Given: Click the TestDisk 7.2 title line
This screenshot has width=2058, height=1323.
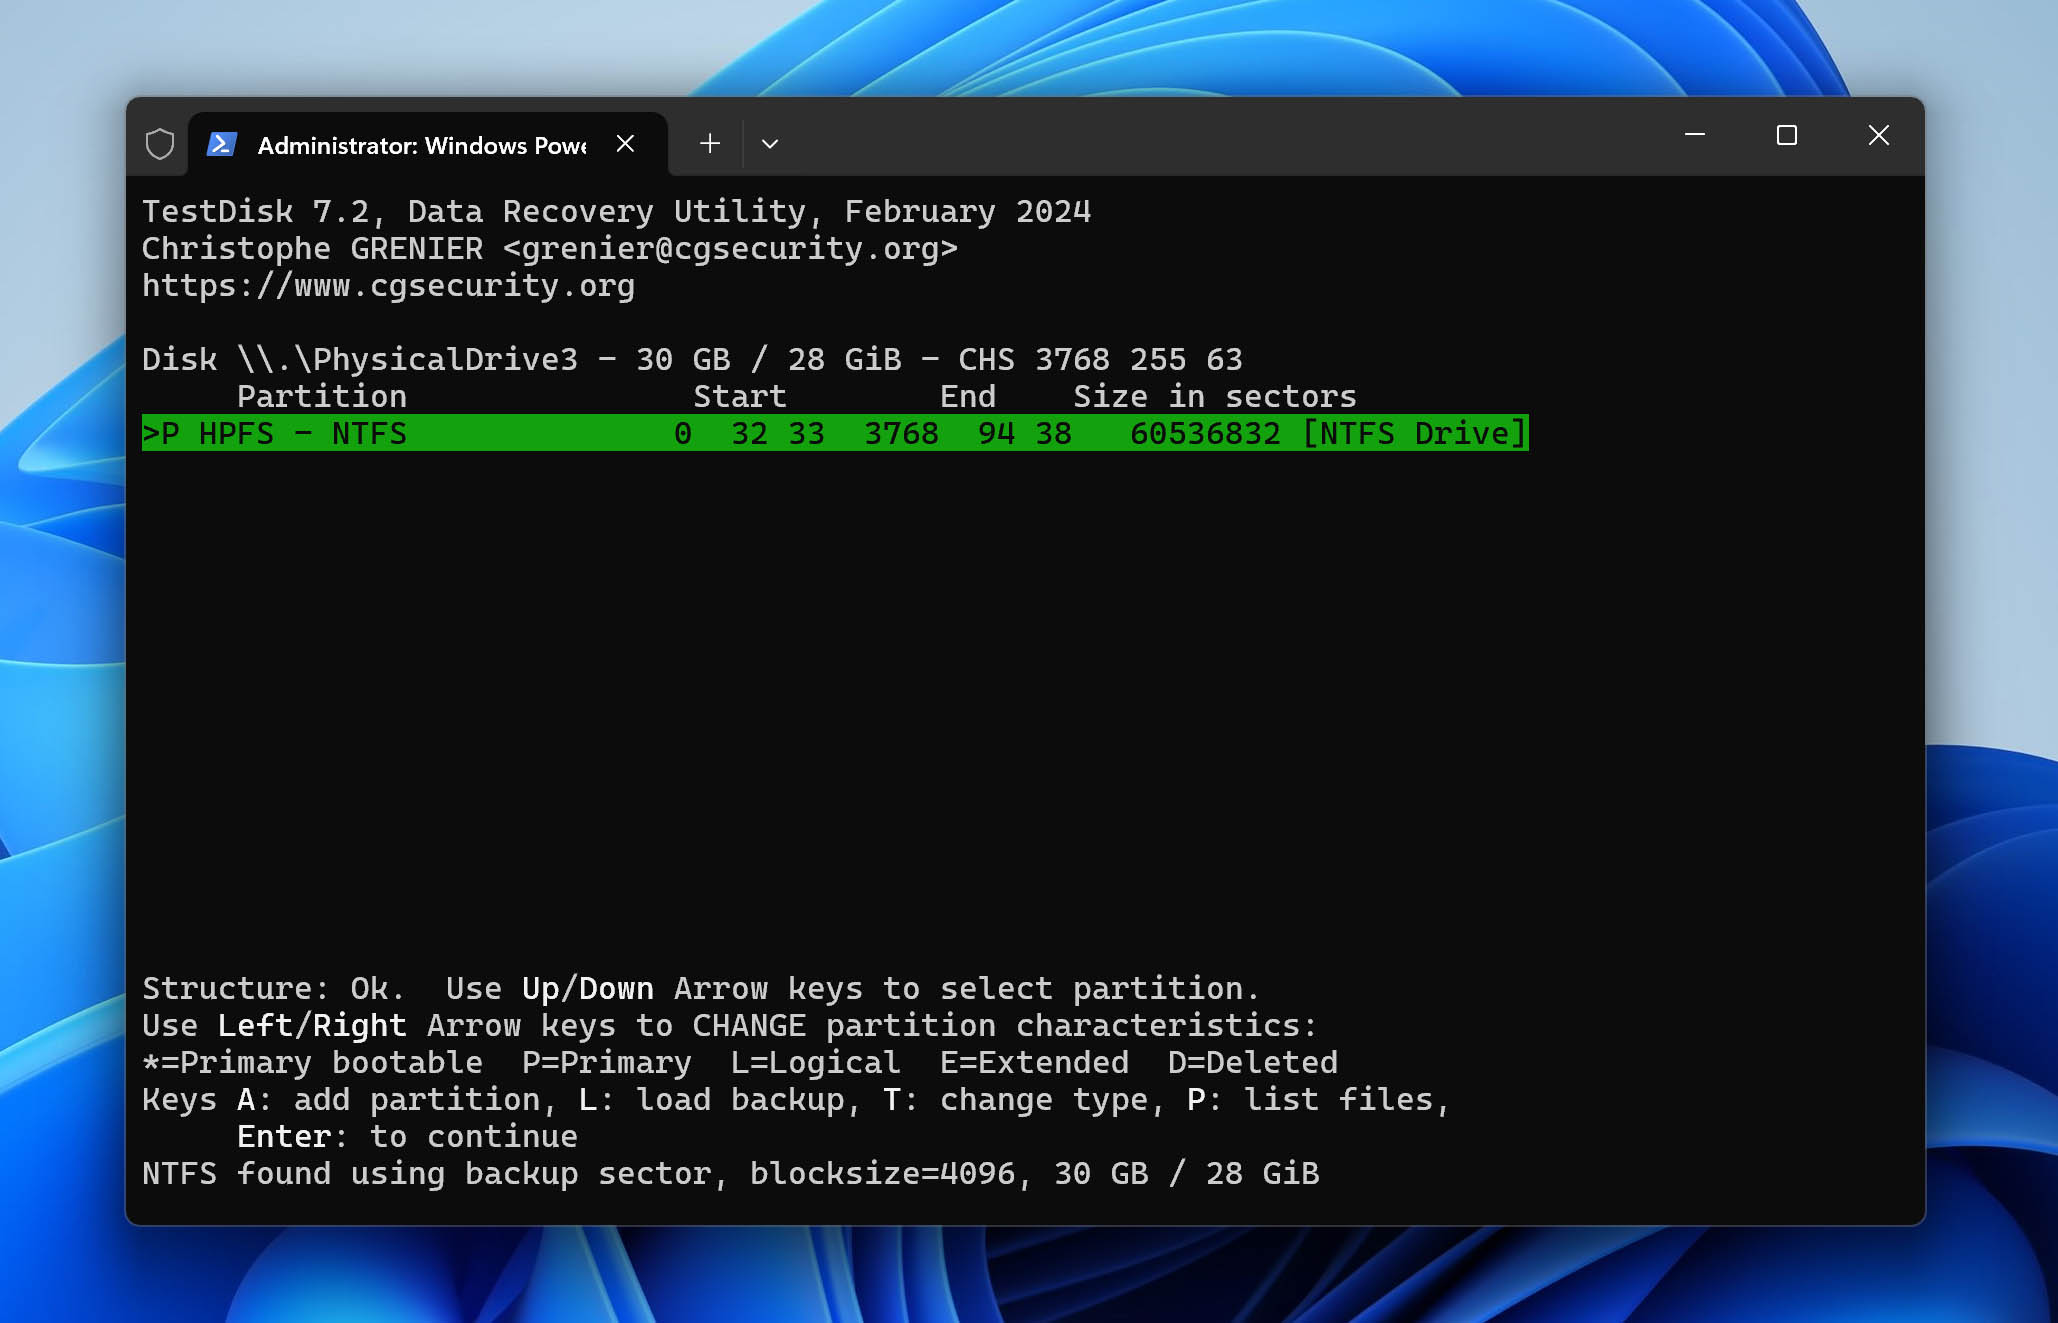Looking at the screenshot, I should click(616, 212).
